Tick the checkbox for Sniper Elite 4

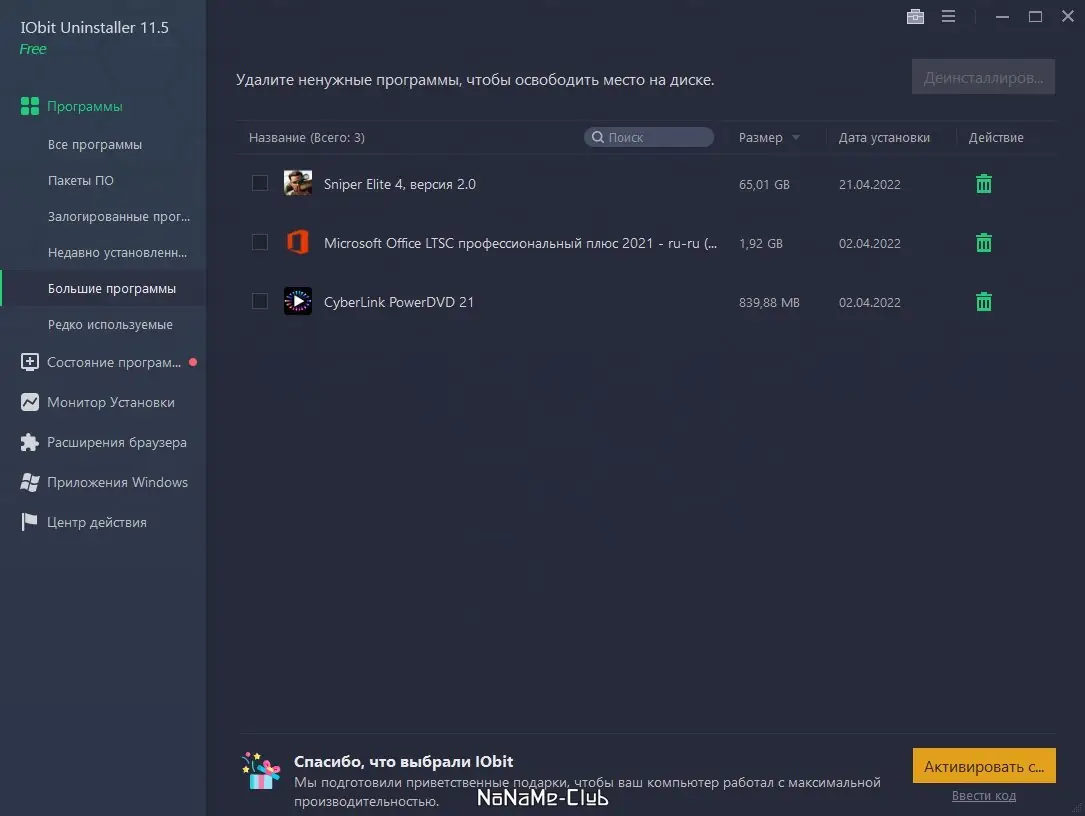[x=259, y=183]
